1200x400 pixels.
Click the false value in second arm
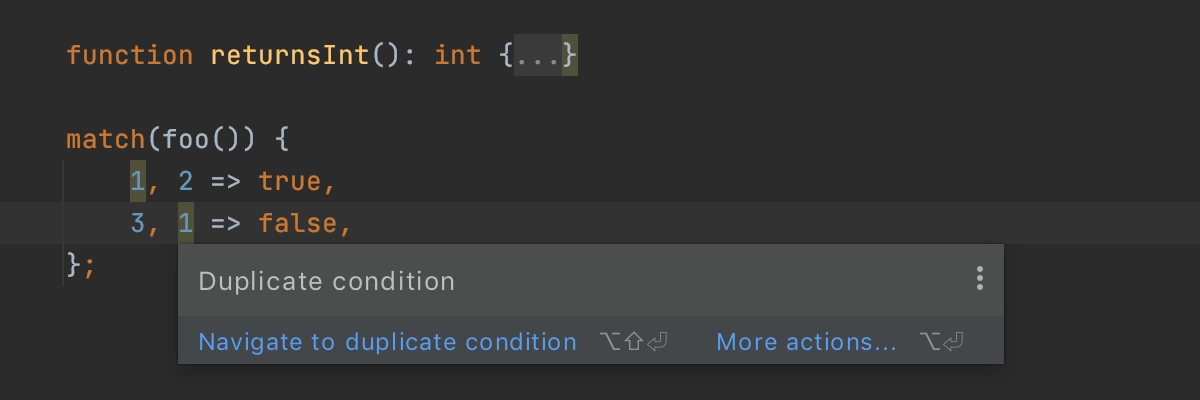coord(298,223)
